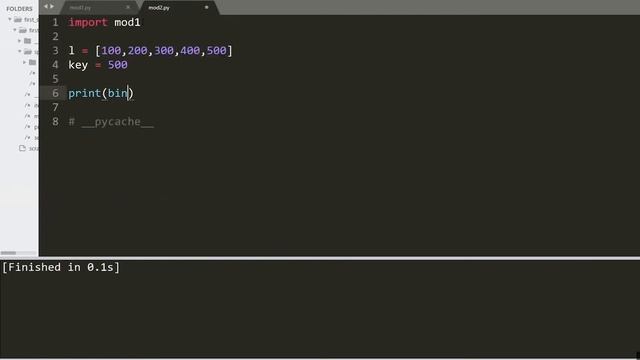The image size is (640, 360).
Task: Click the 'print' call on line 6
Action: (84, 93)
